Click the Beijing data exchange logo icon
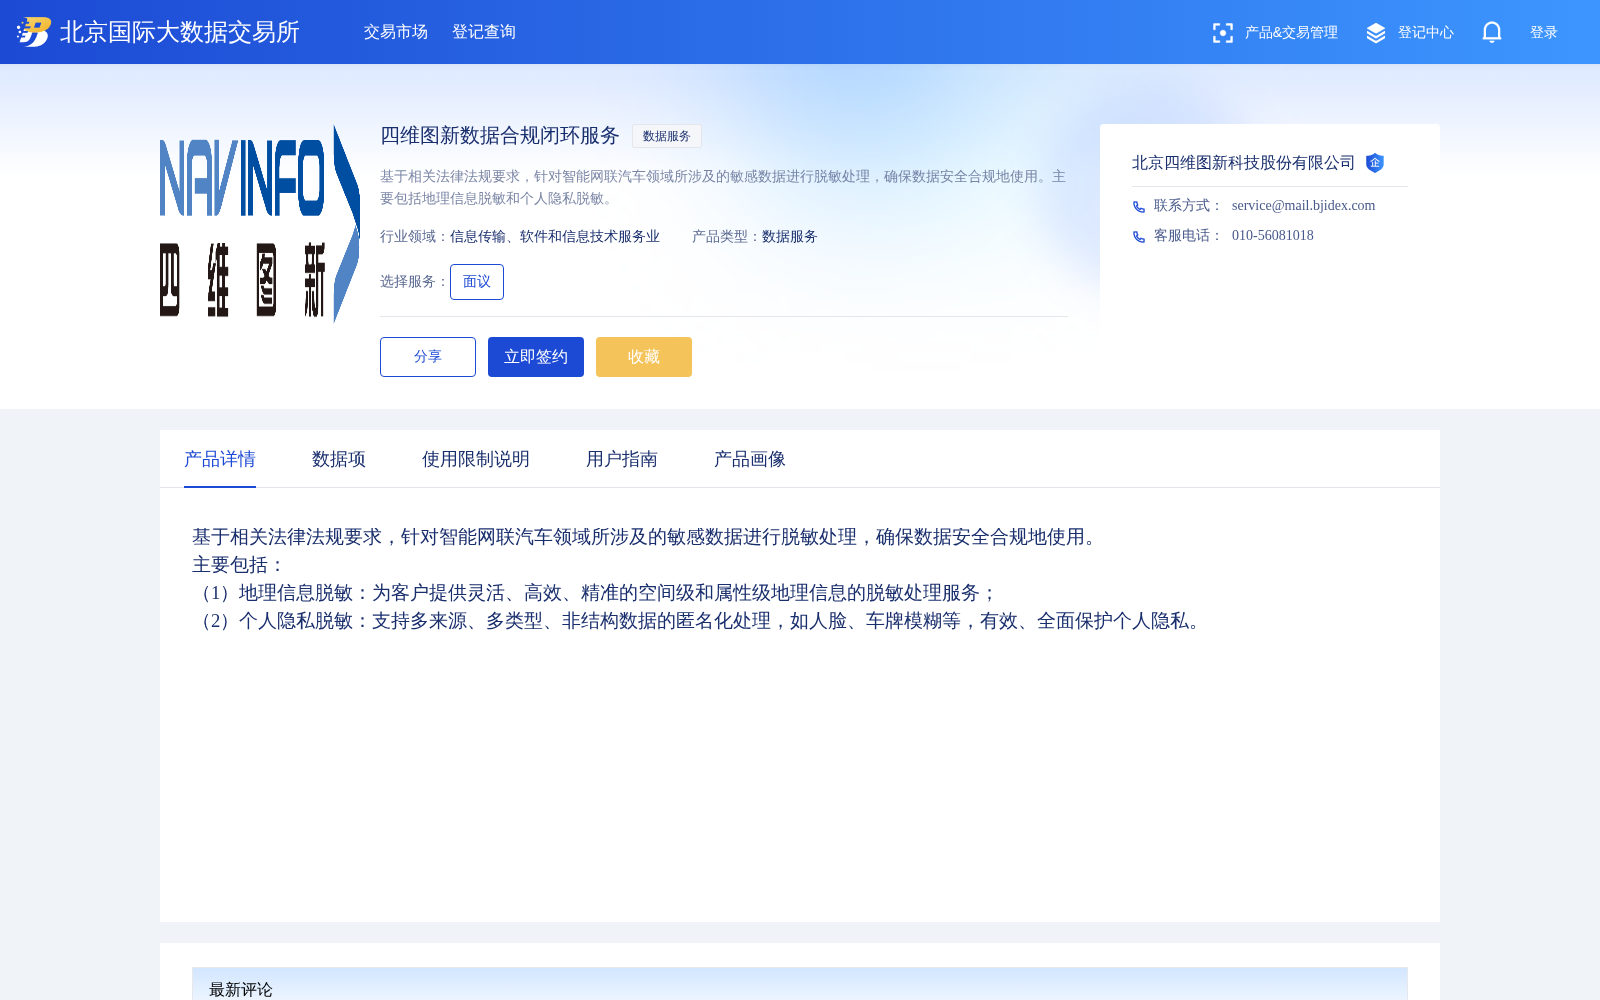This screenshot has width=1600, height=1000. click(x=34, y=32)
